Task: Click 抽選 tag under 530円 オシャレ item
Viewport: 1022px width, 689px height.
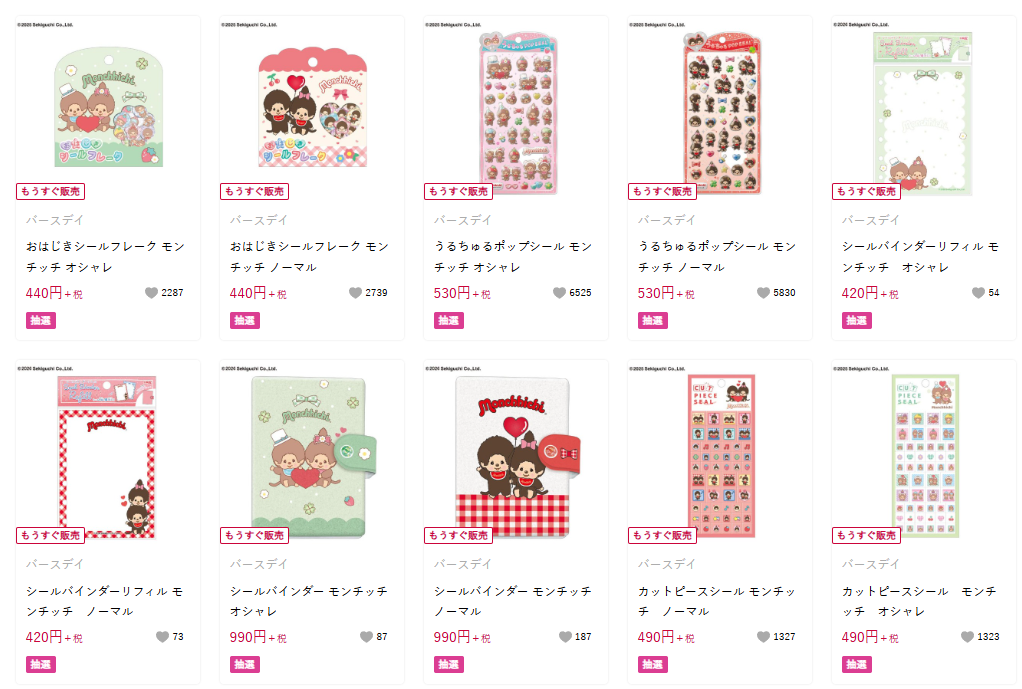Action: (x=448, y=321)
